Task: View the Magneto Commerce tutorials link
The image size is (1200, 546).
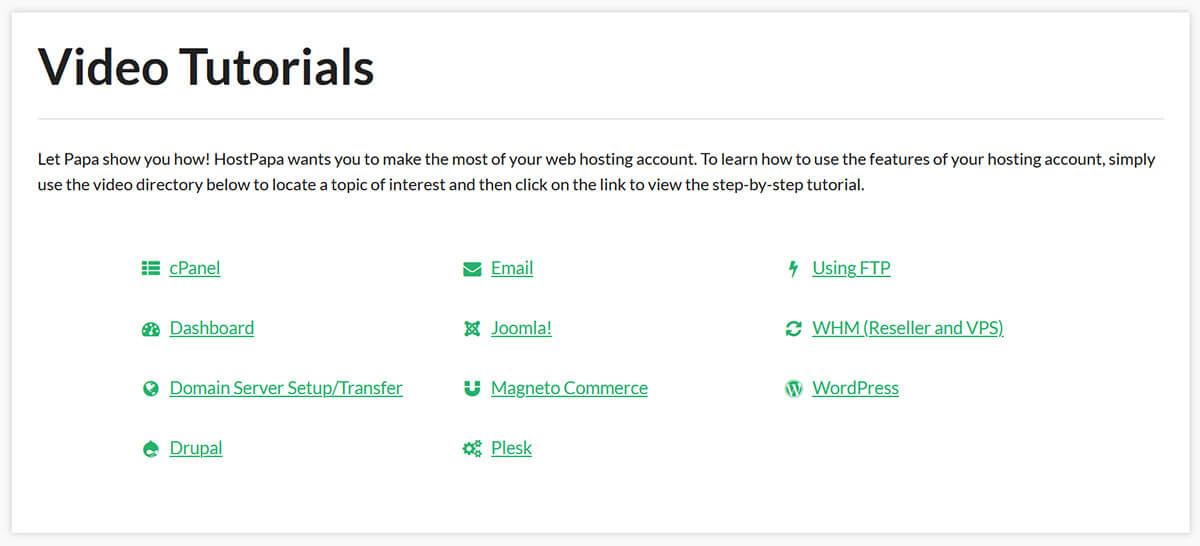Action: point(569,388)
